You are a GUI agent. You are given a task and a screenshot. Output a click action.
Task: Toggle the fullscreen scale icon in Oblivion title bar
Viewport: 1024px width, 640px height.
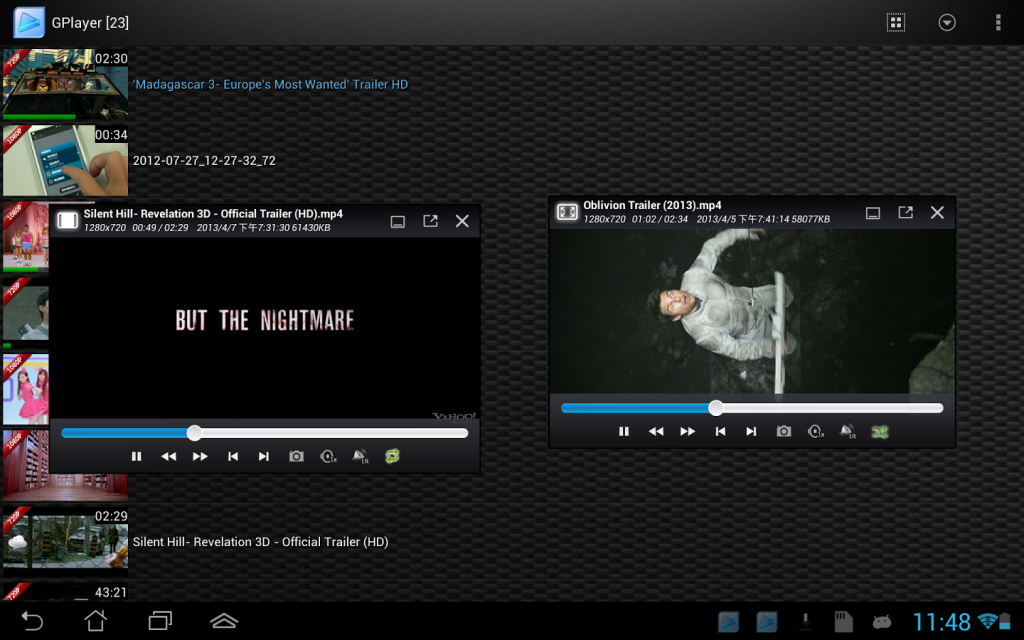click(567, 212)
